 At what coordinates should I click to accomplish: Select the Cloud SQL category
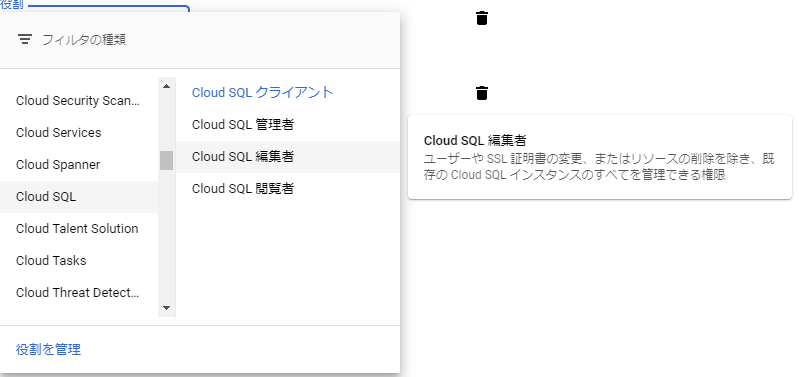(x=79, y=197)
